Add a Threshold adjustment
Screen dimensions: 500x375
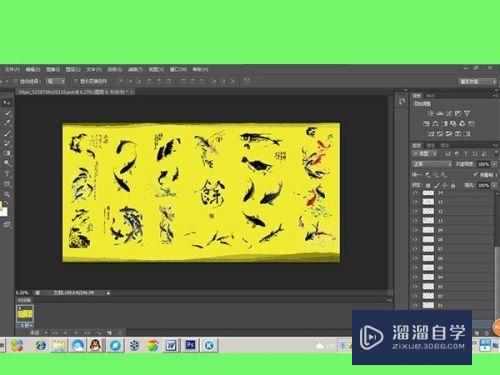click(449, 134)
